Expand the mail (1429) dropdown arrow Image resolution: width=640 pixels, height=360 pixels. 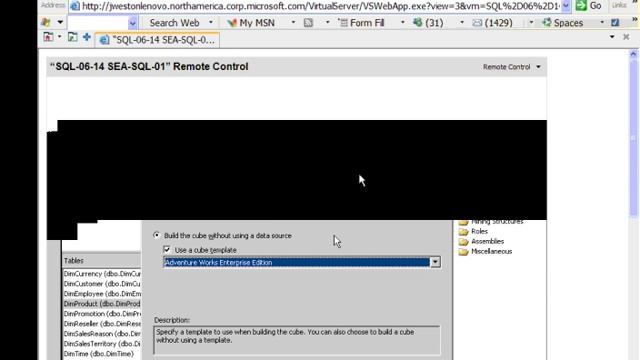click(x=531, y=23)
